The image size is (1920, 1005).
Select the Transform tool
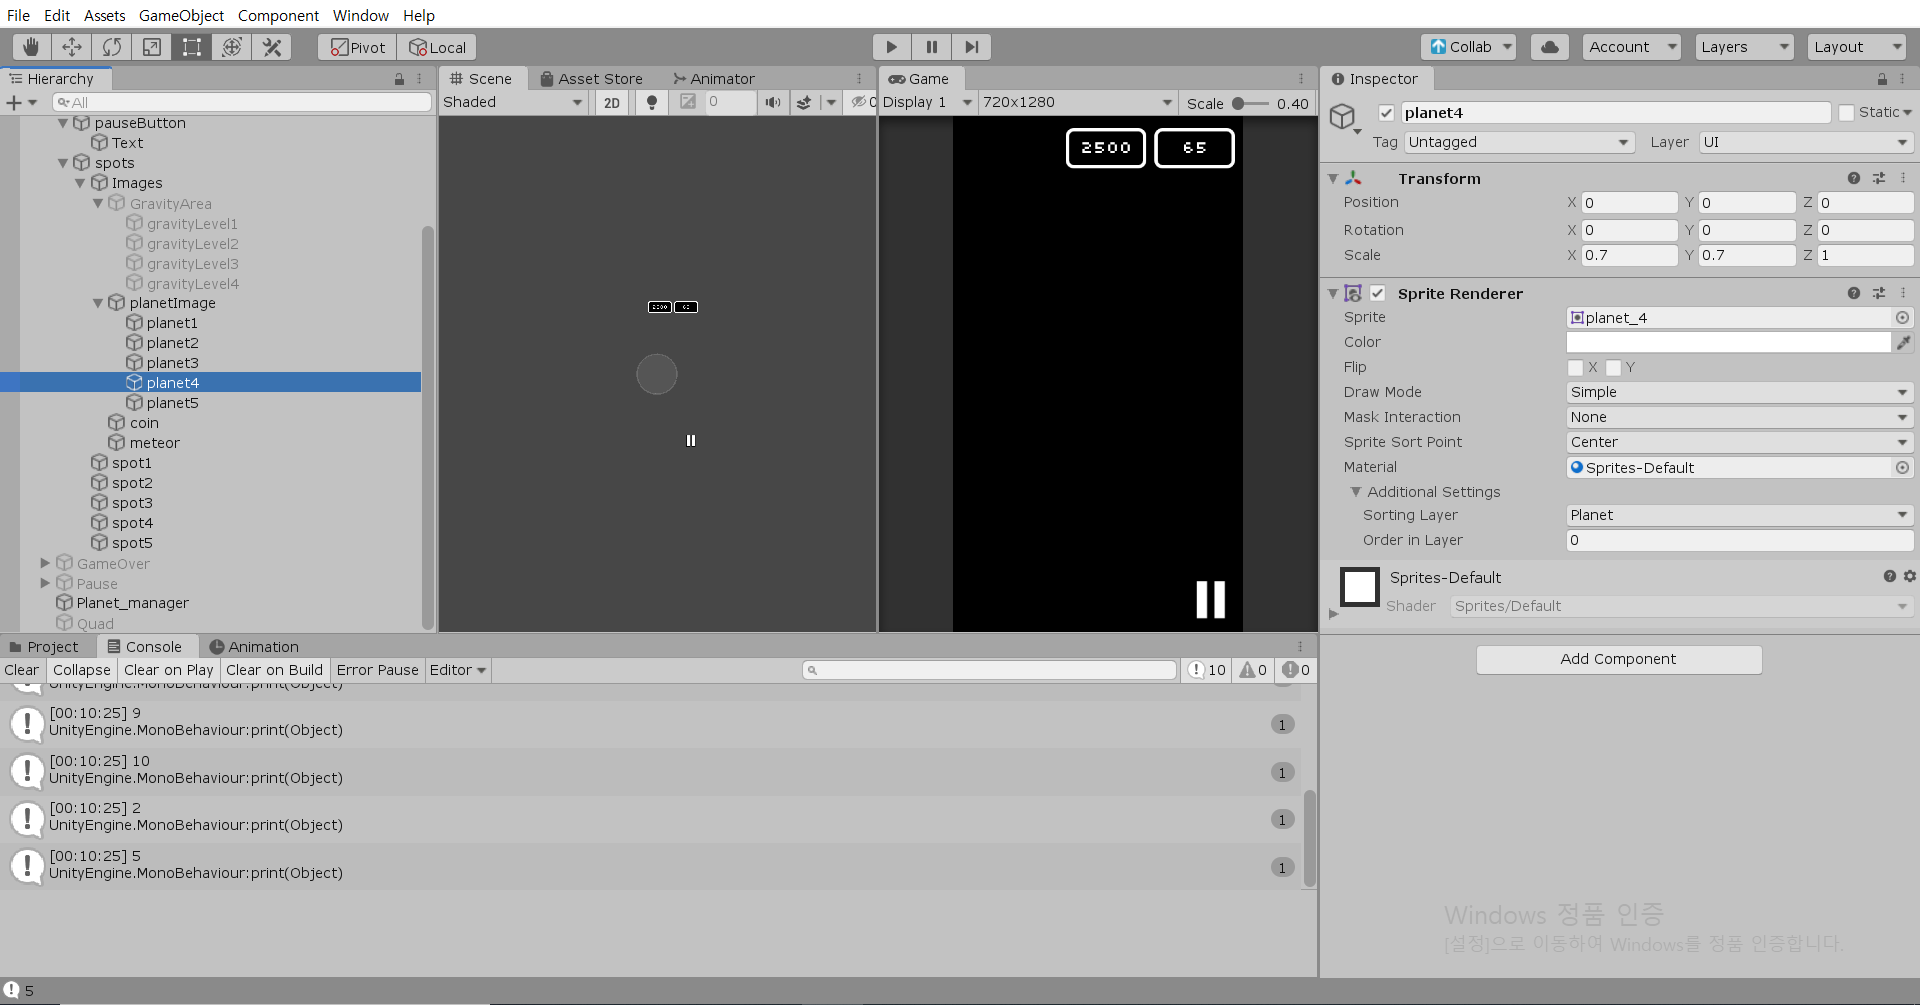(232, 47)
